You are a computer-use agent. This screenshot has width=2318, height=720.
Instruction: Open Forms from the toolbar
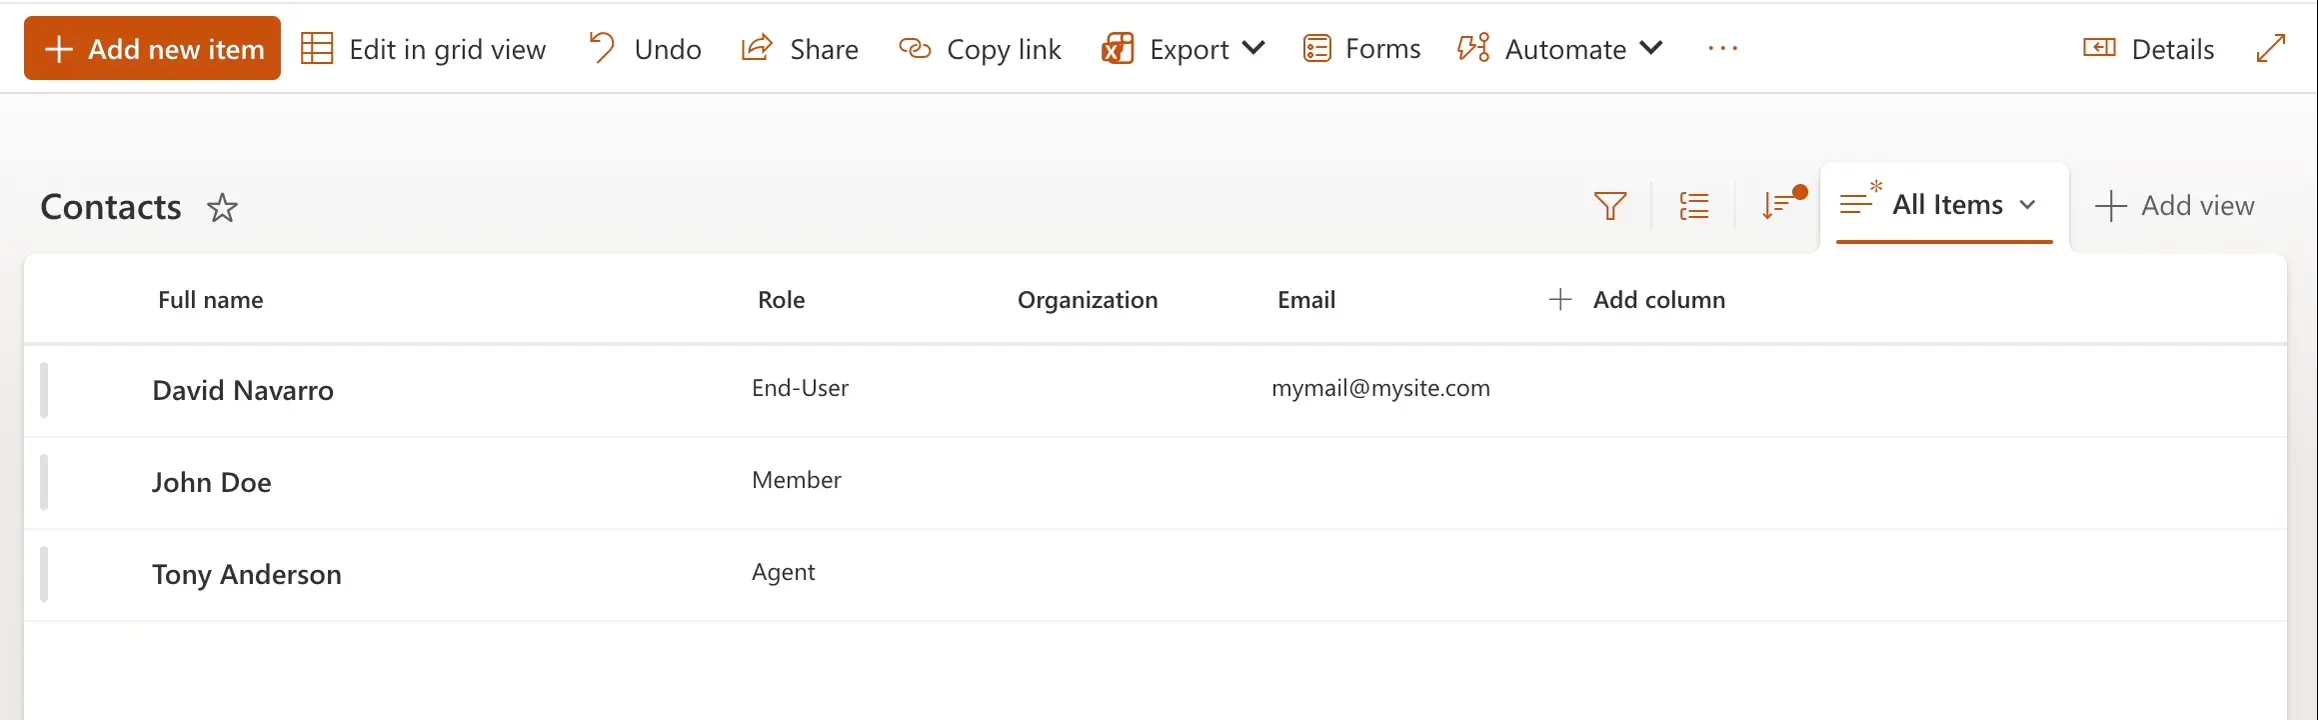coord(1362,49)
